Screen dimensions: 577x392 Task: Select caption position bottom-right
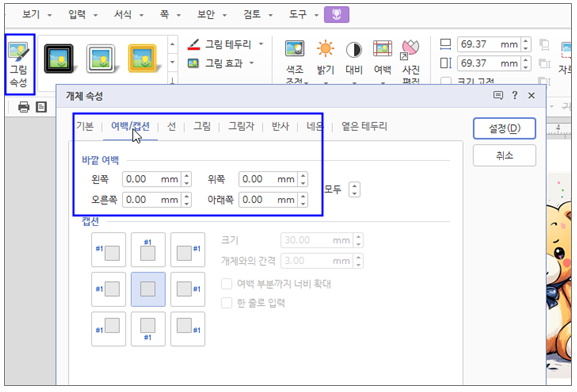coord(188,329)
